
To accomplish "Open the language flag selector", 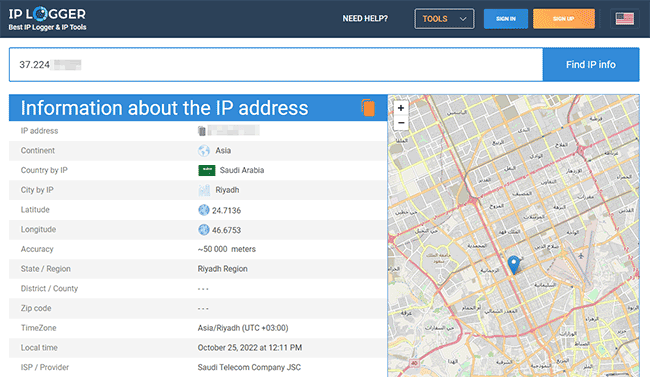I will click(624, 19).
